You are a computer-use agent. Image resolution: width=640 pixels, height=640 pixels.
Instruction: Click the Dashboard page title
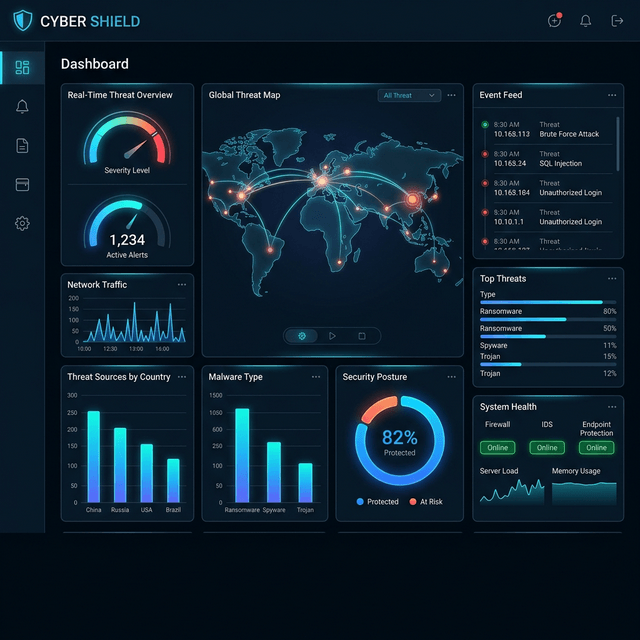pos(95,64)
